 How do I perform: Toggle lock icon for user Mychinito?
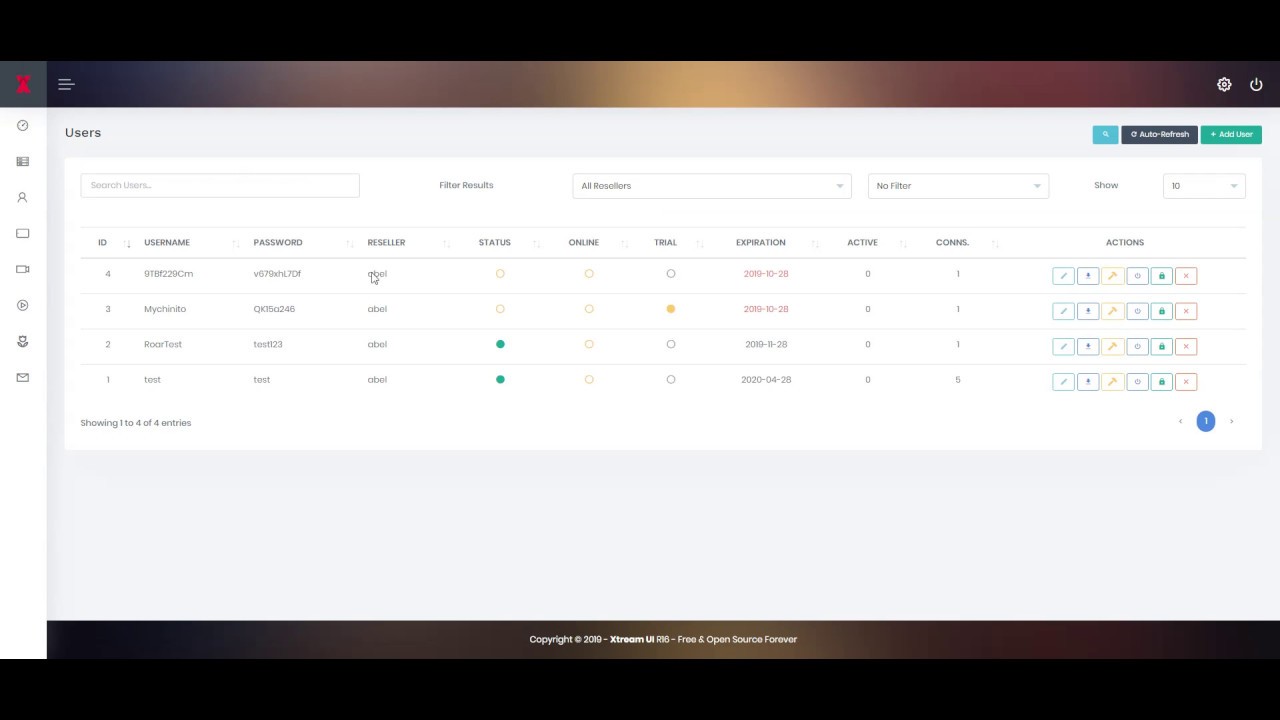[1161, 311]
